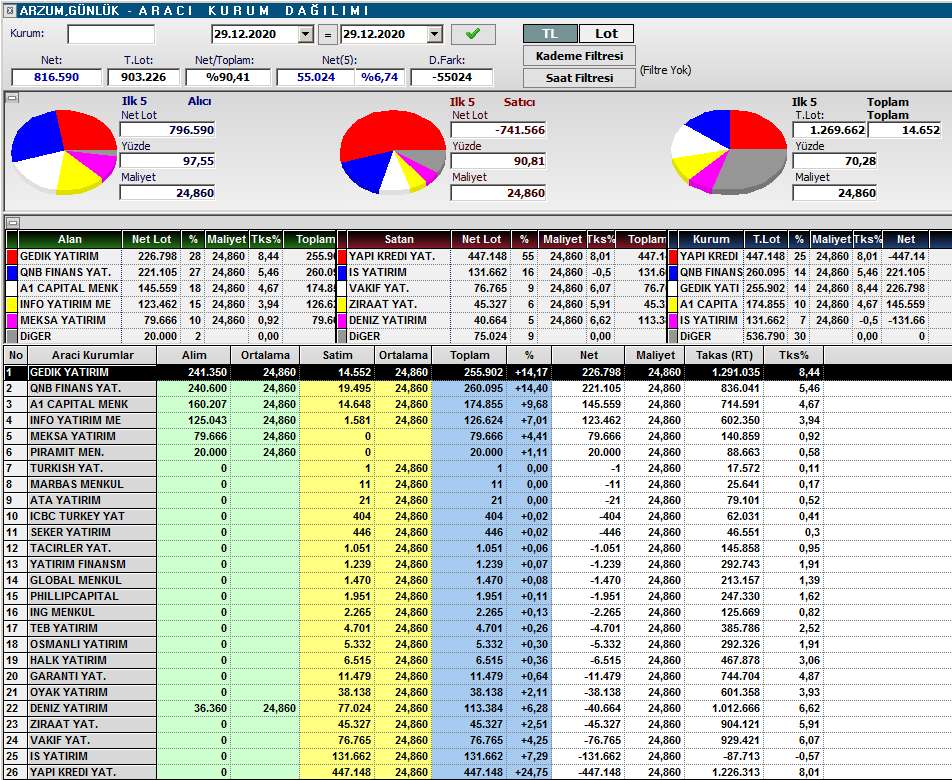Switch the view to Lot
Image resolution: width=952 pixels, height=780 pixels.
[x=607, y=34]
